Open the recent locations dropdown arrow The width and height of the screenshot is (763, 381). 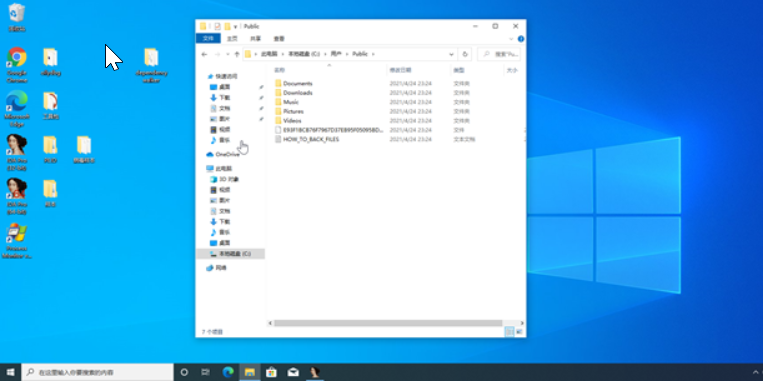[x=227, y=54]
